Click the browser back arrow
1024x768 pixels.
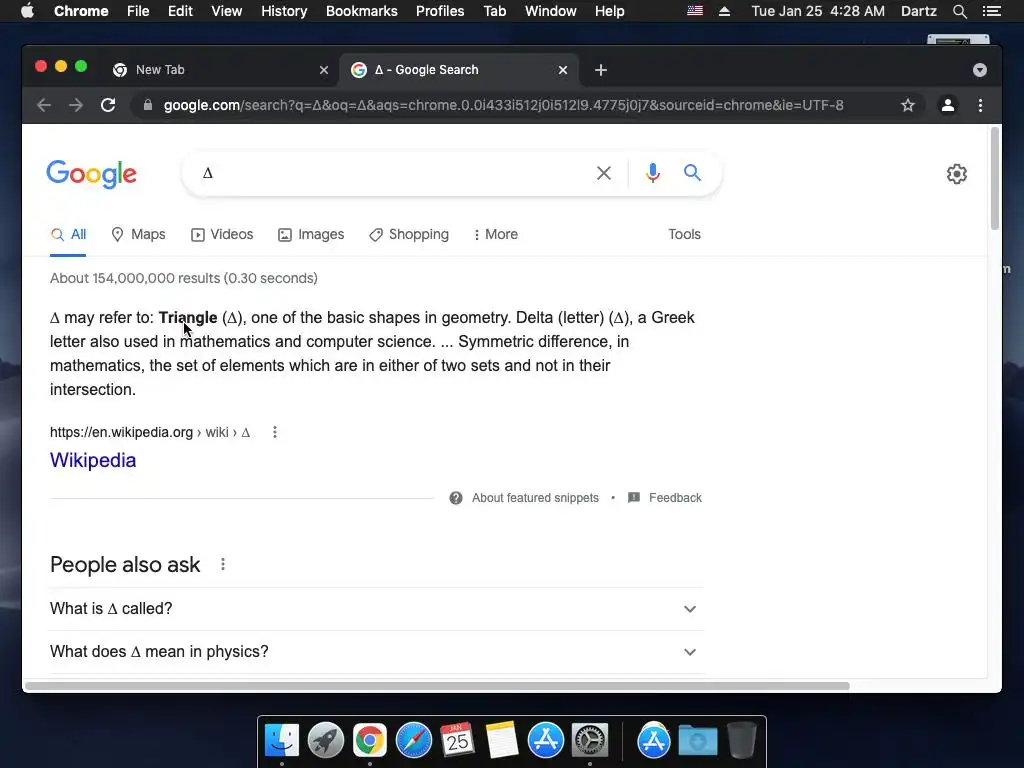click(44, 105)
